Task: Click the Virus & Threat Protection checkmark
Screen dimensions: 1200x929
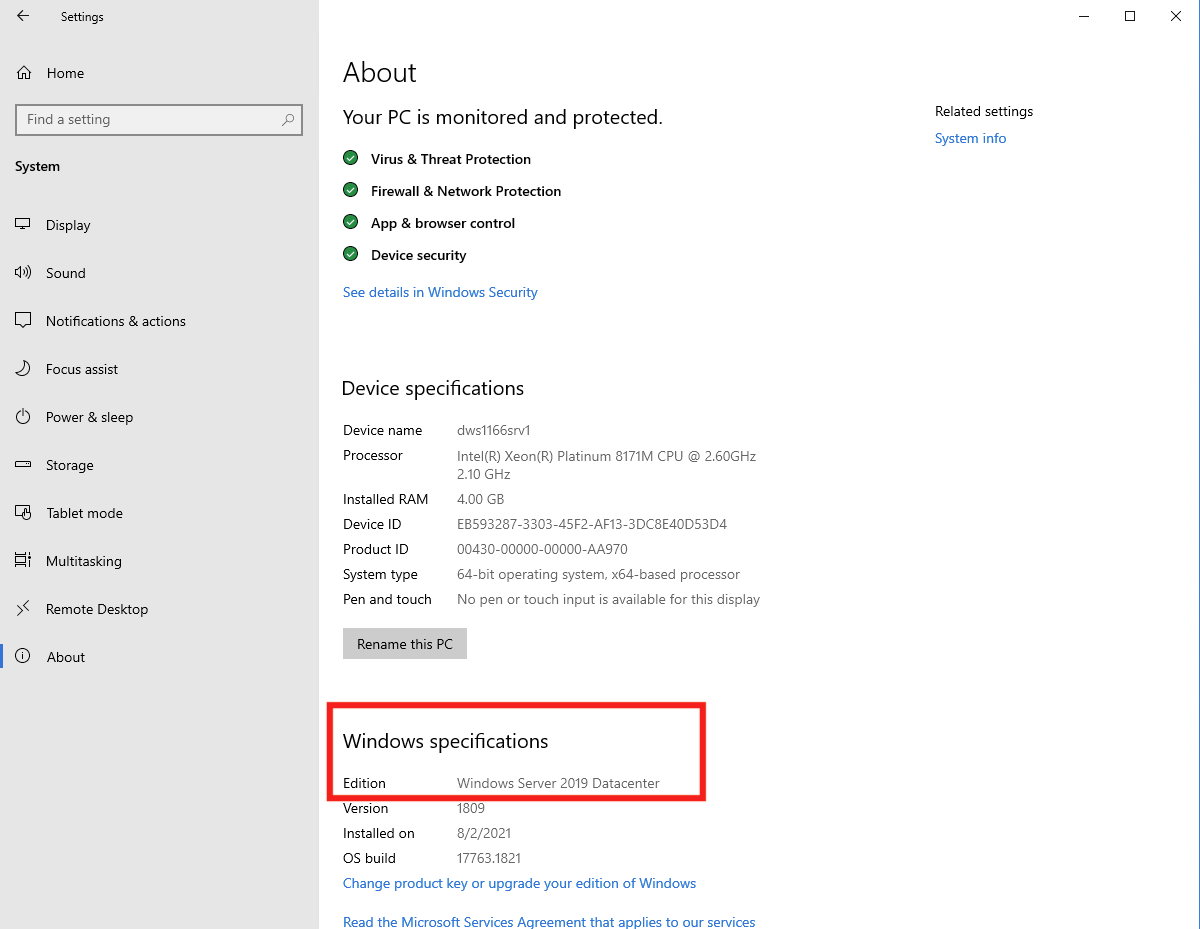Action: [350, 158]
